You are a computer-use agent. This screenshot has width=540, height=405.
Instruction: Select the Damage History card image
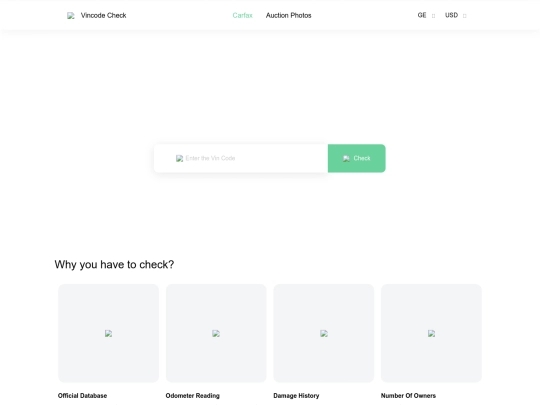click(324, 333)
